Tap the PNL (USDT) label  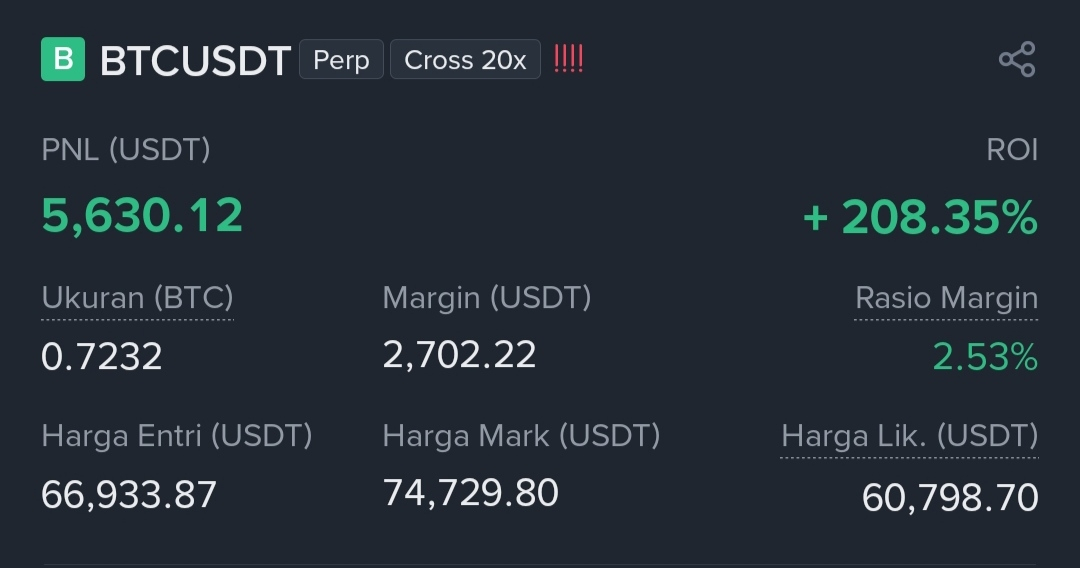click(126, 150)
